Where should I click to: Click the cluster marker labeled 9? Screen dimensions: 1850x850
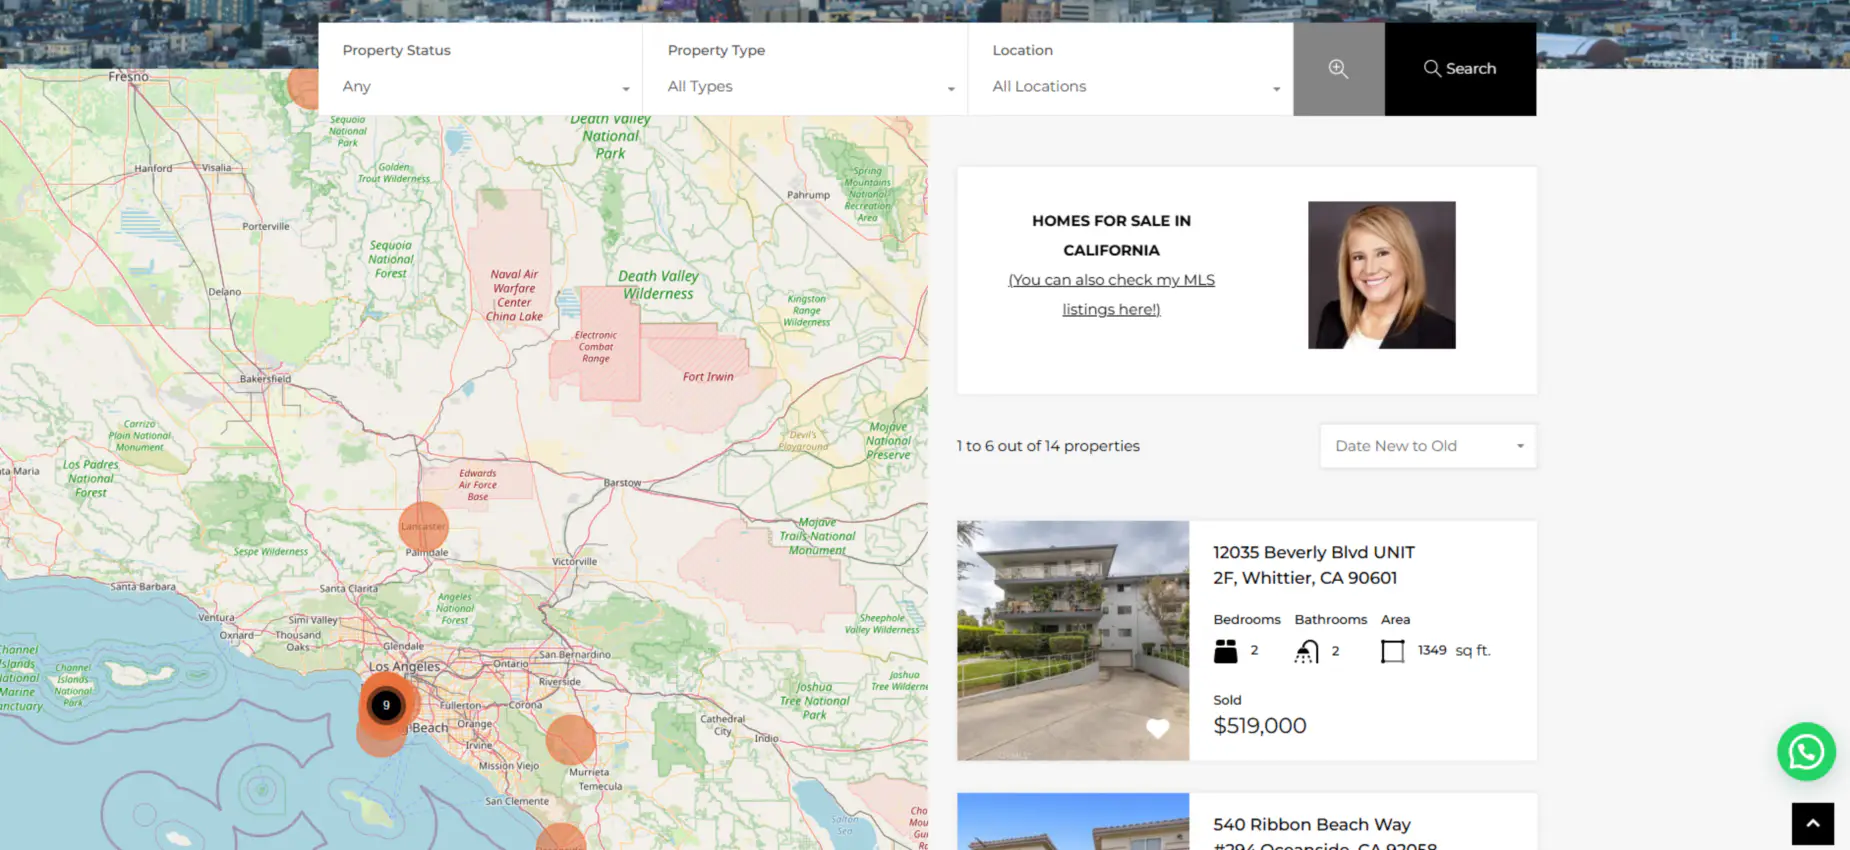386,705
